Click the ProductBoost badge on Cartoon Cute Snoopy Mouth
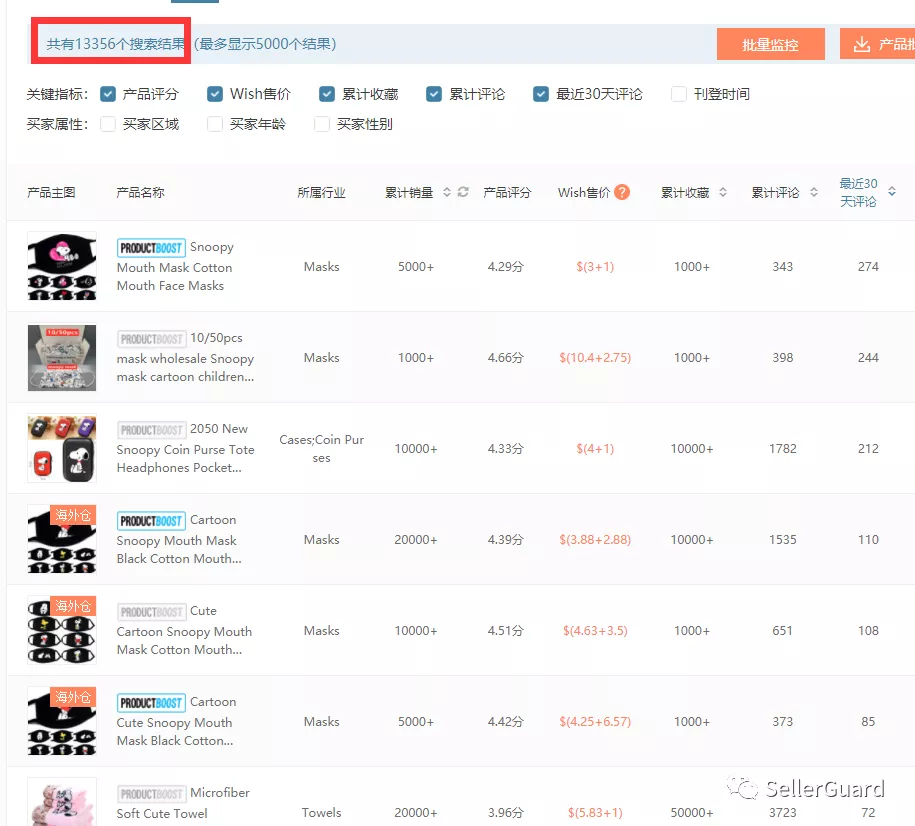915x826 pixels. click(x=151, y=703)
